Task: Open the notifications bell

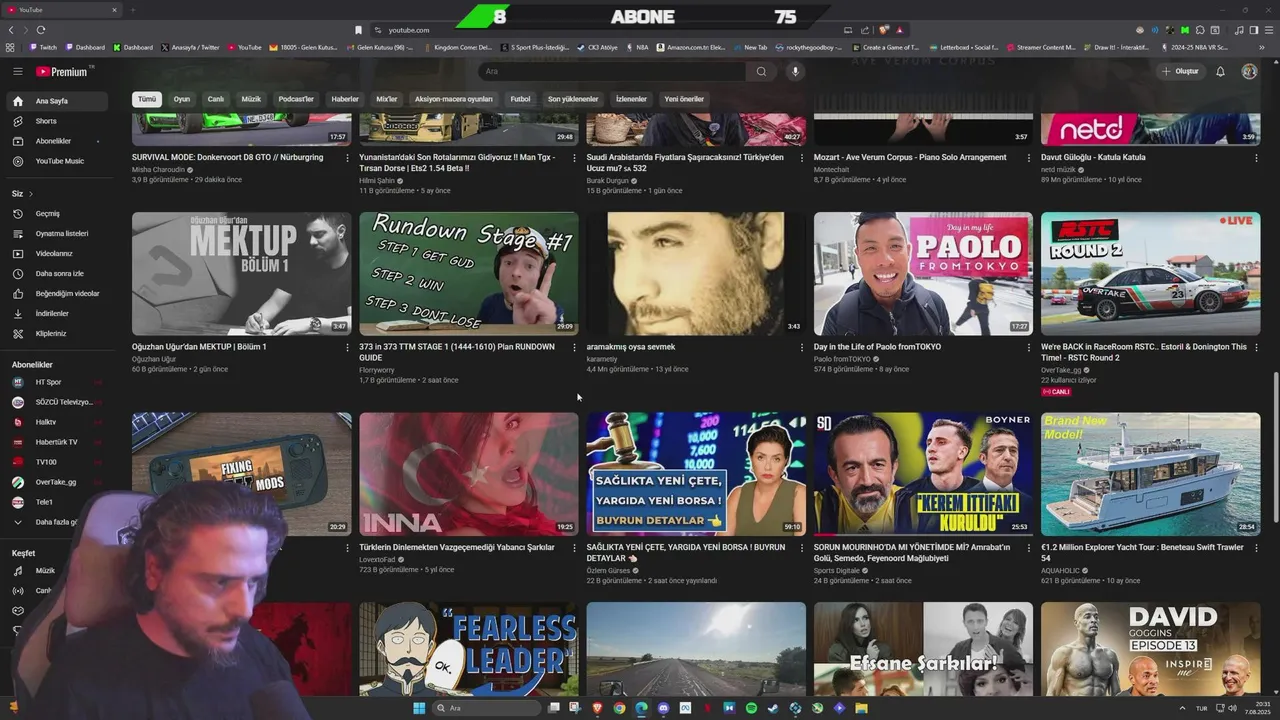Action: click(x=1220, y=71)
